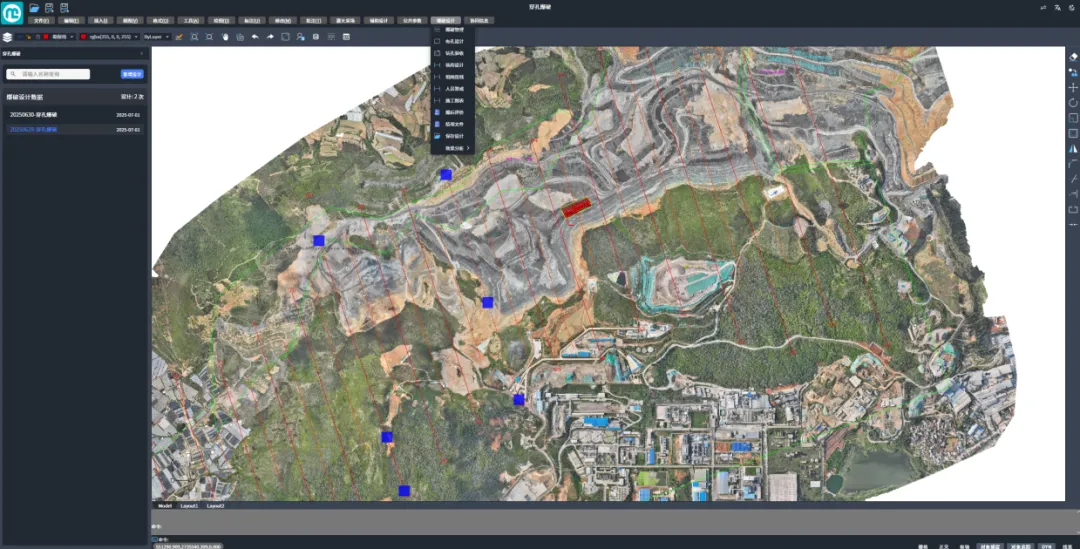Click the blue new design button

(132, 74)
